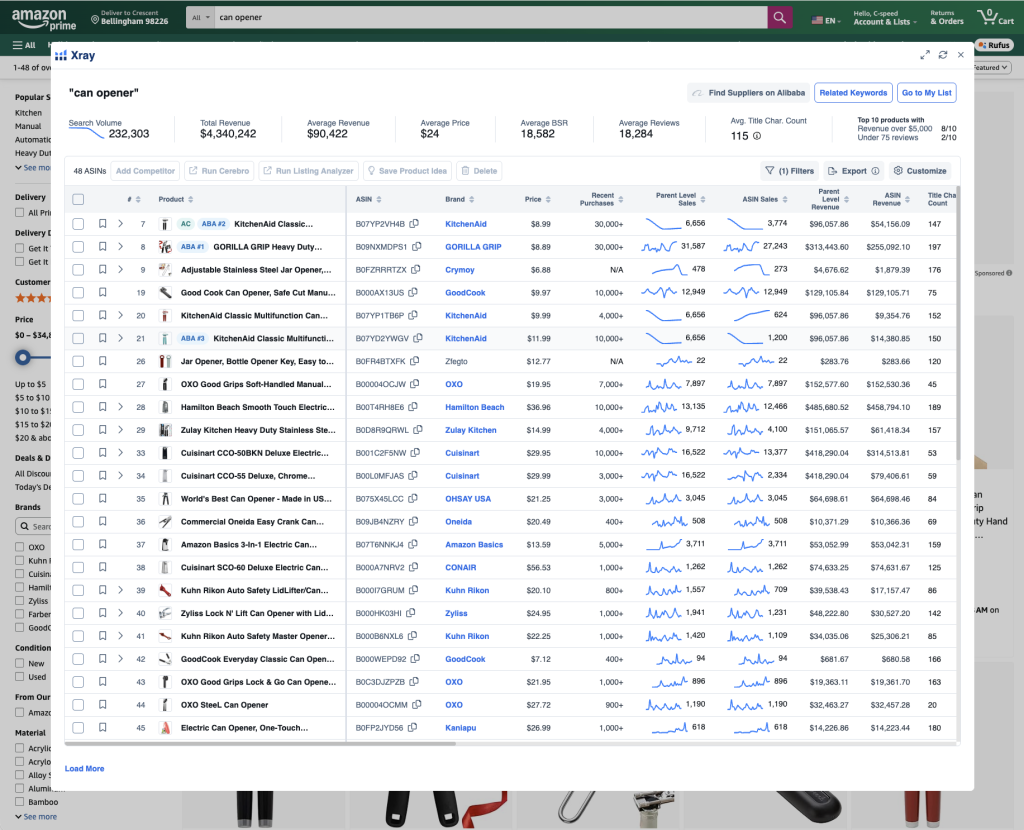Tick the checkbox for Amazon Basics 3-in-1 row

78,545
